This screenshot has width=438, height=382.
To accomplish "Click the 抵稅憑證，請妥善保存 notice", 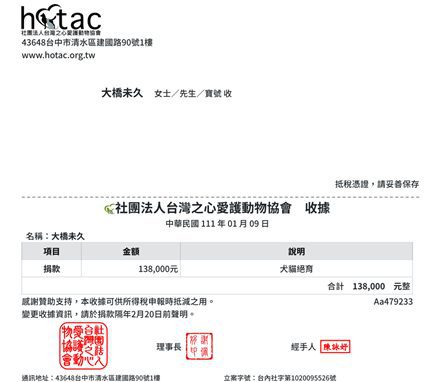I will point(377,184).
